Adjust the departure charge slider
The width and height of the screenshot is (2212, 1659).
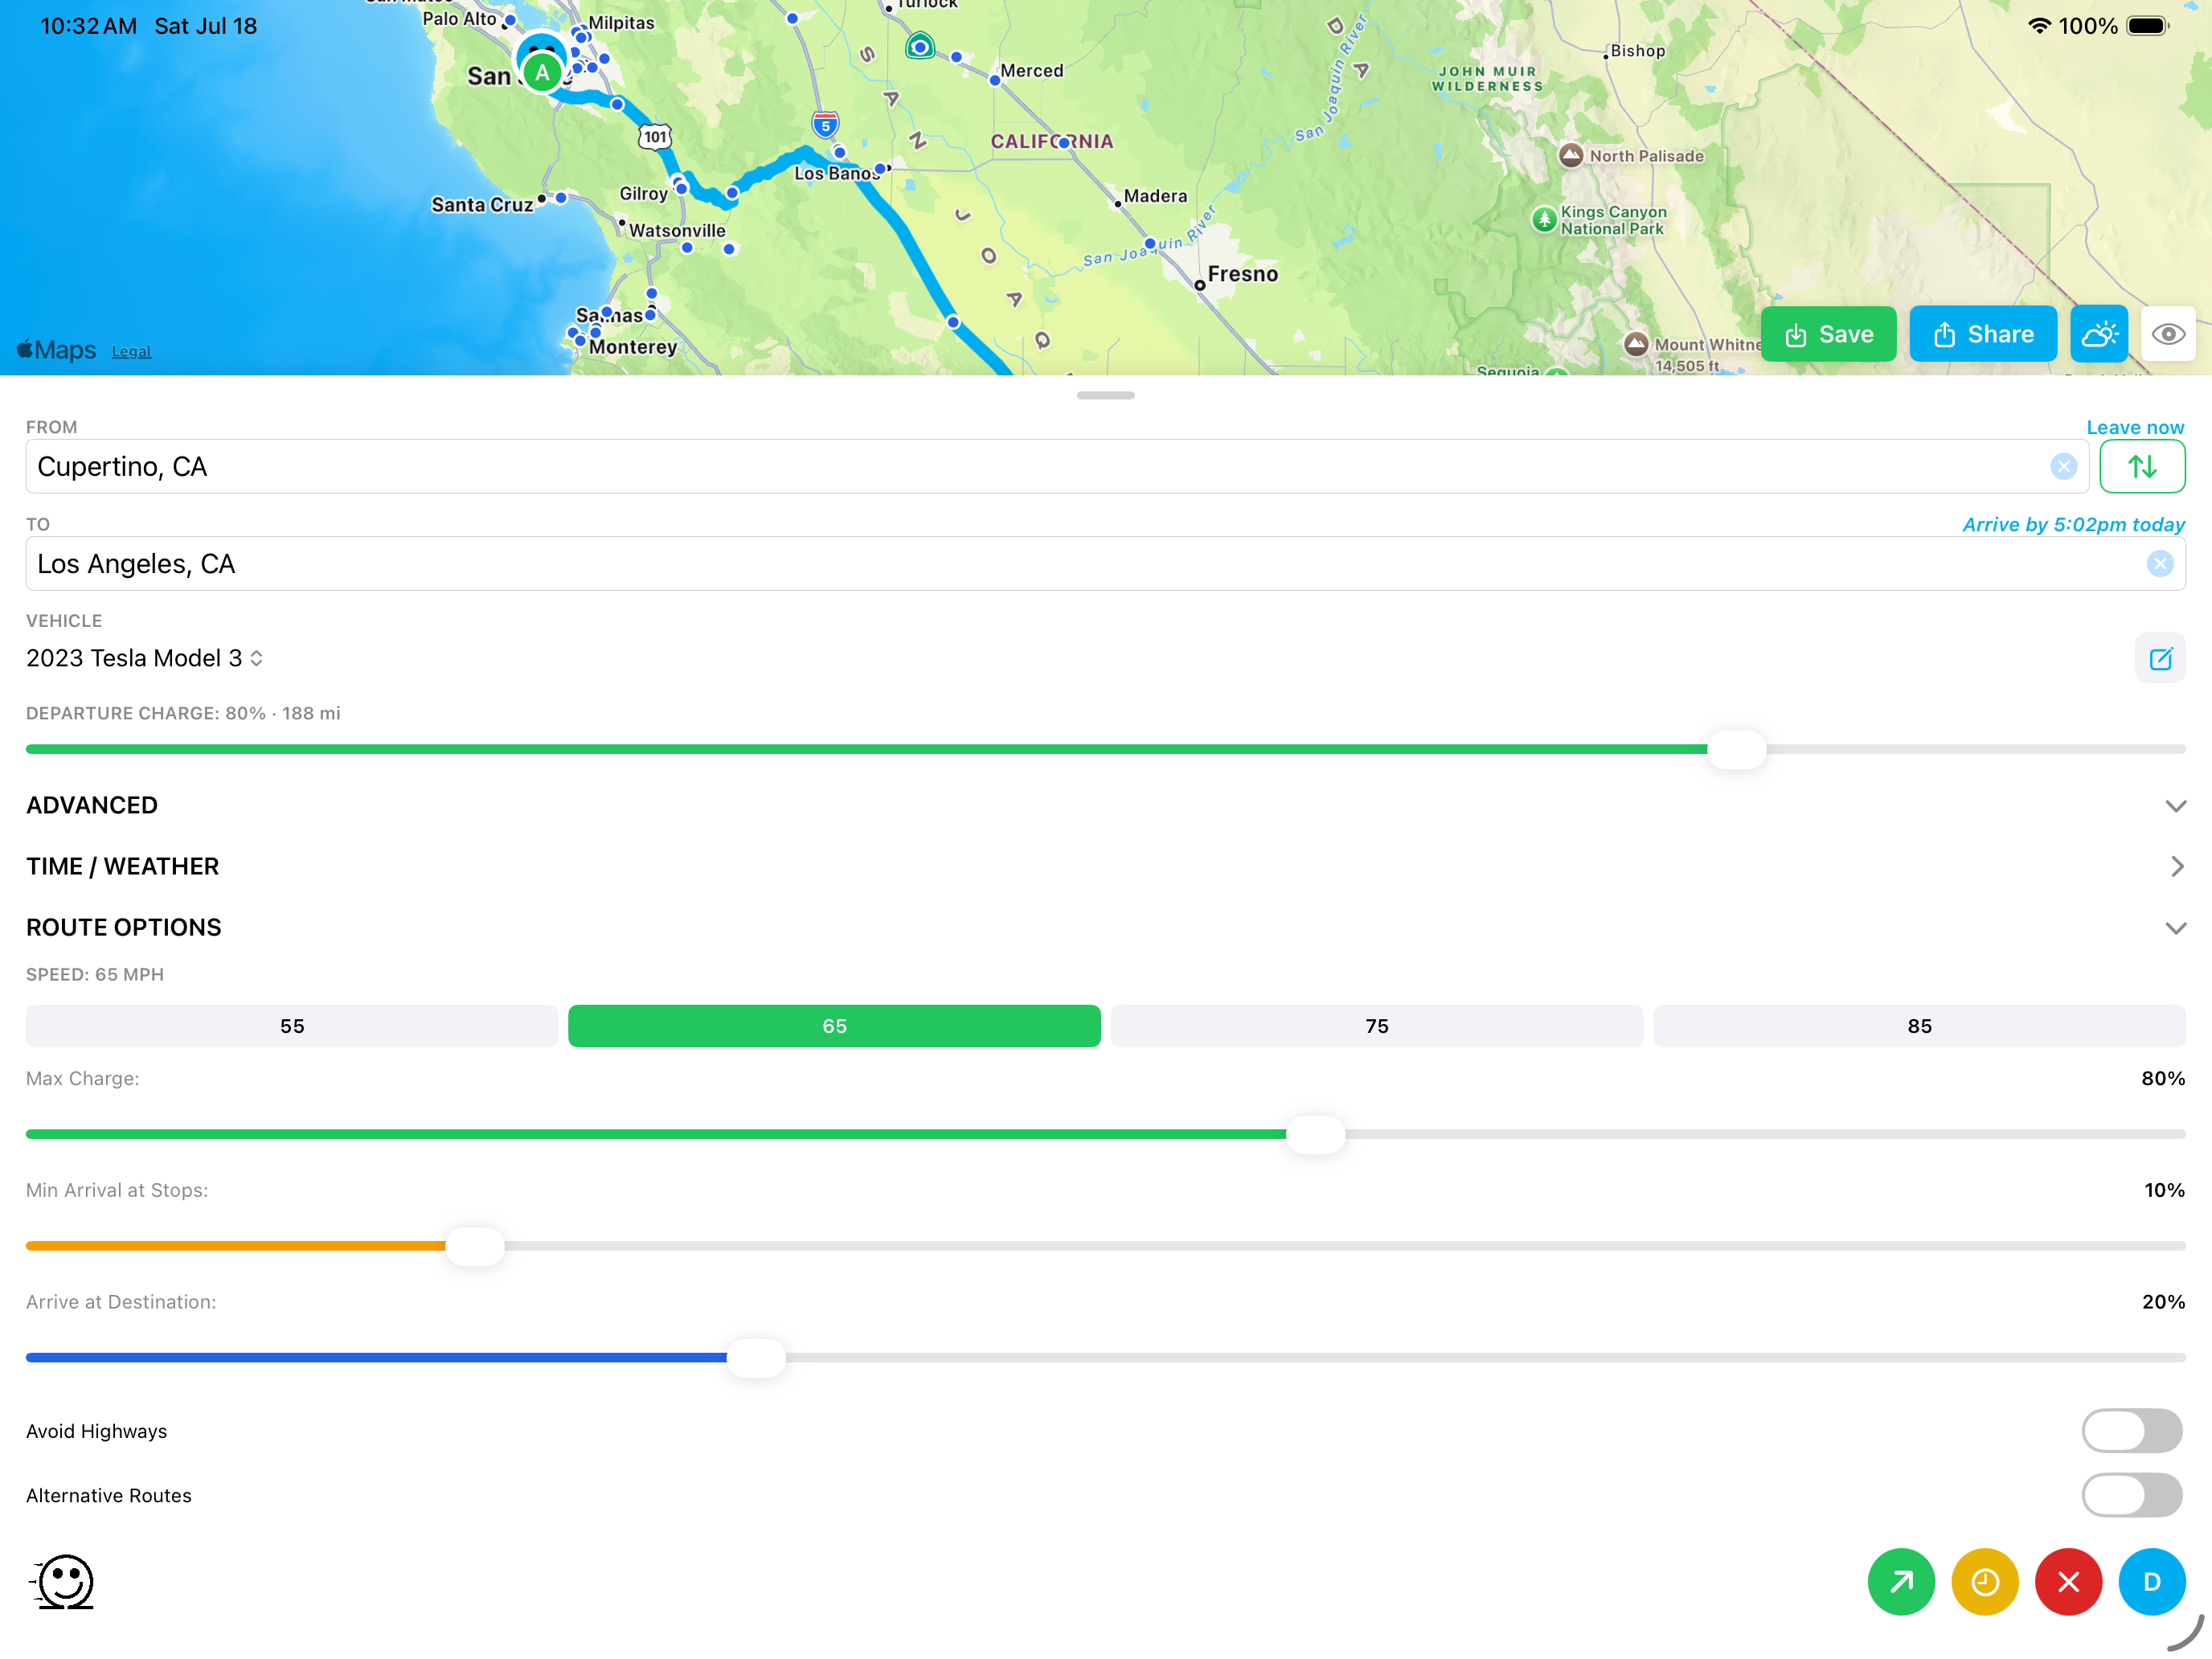click(1737, 749)
